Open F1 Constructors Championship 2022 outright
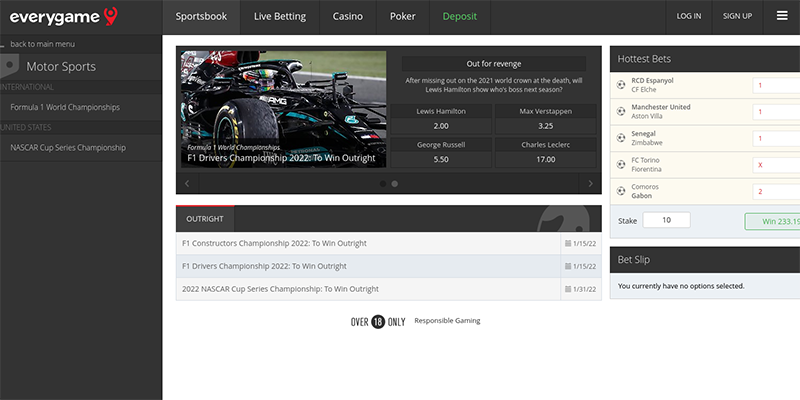This screenshot has height=400, width=800. 389,243
